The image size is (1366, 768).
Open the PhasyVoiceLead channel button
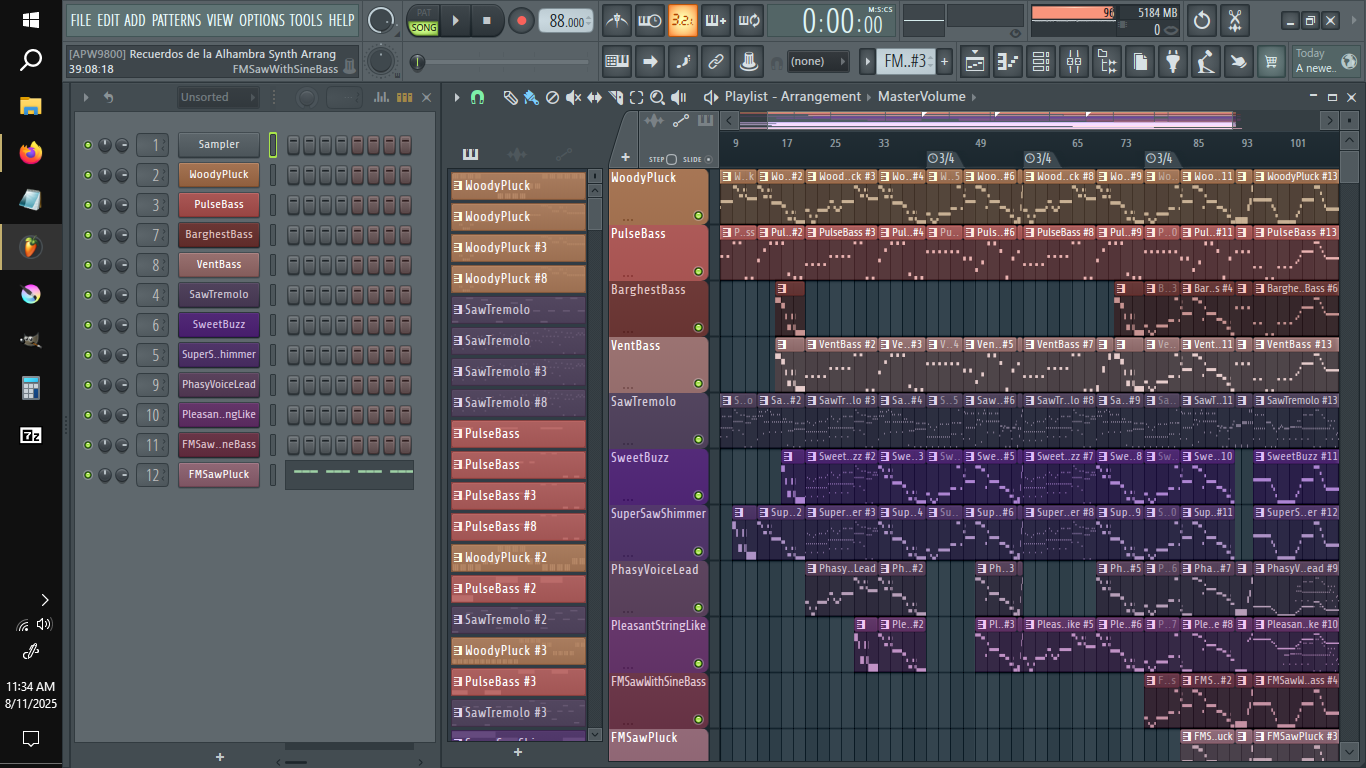coord(219,385)
